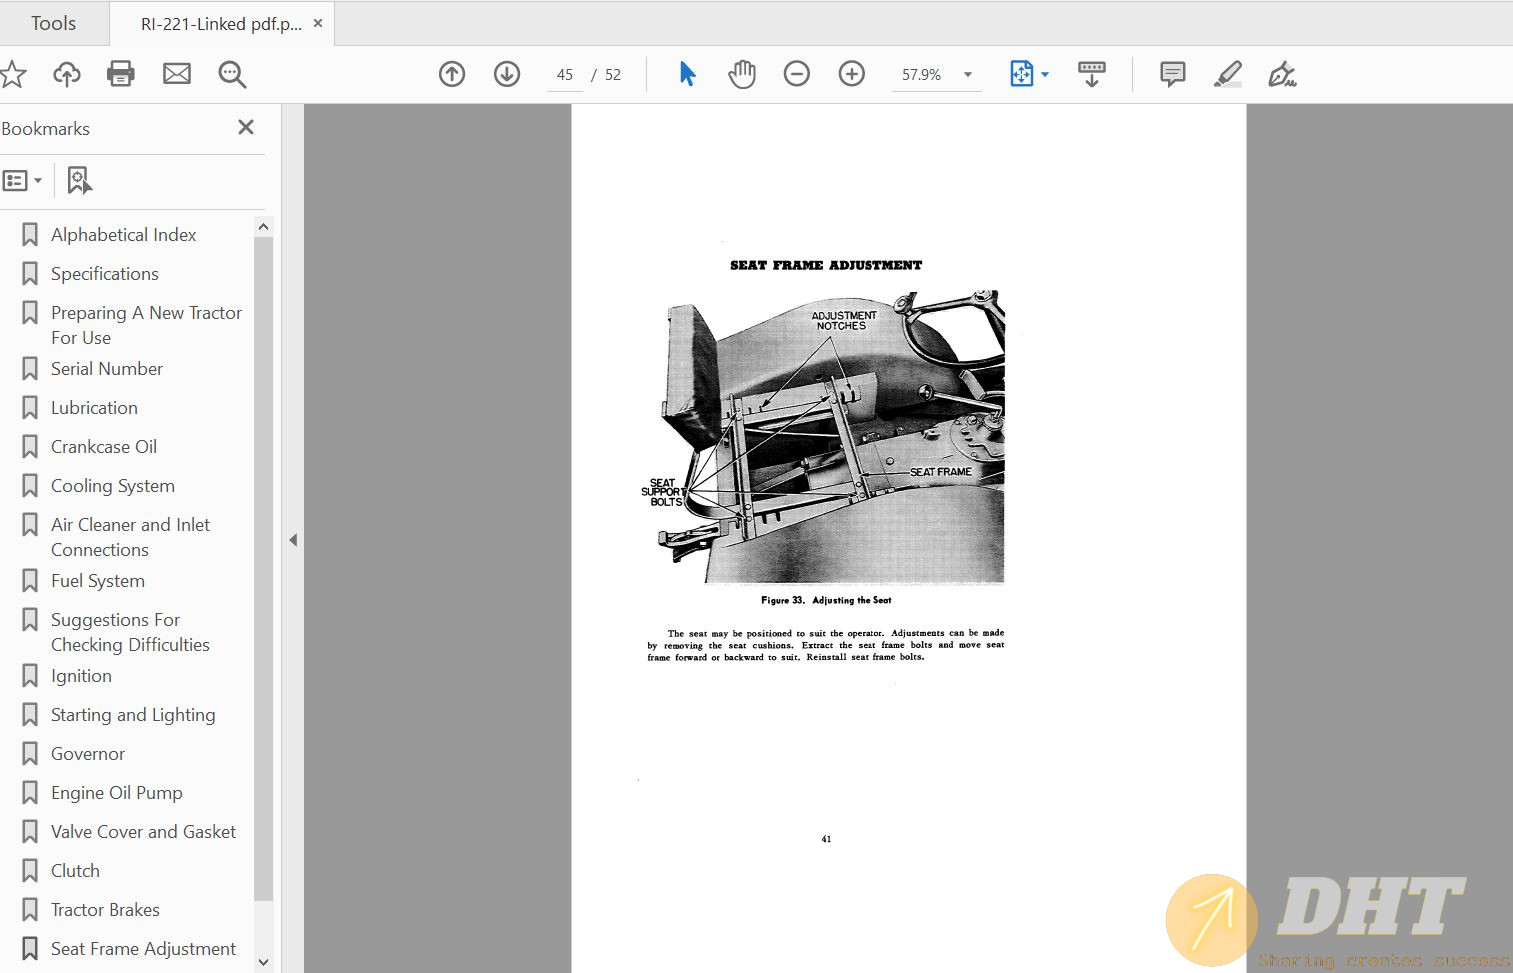Open the Crankcase Oil bookmark
Screen dimensions: 1513x973
coord(104,447)
